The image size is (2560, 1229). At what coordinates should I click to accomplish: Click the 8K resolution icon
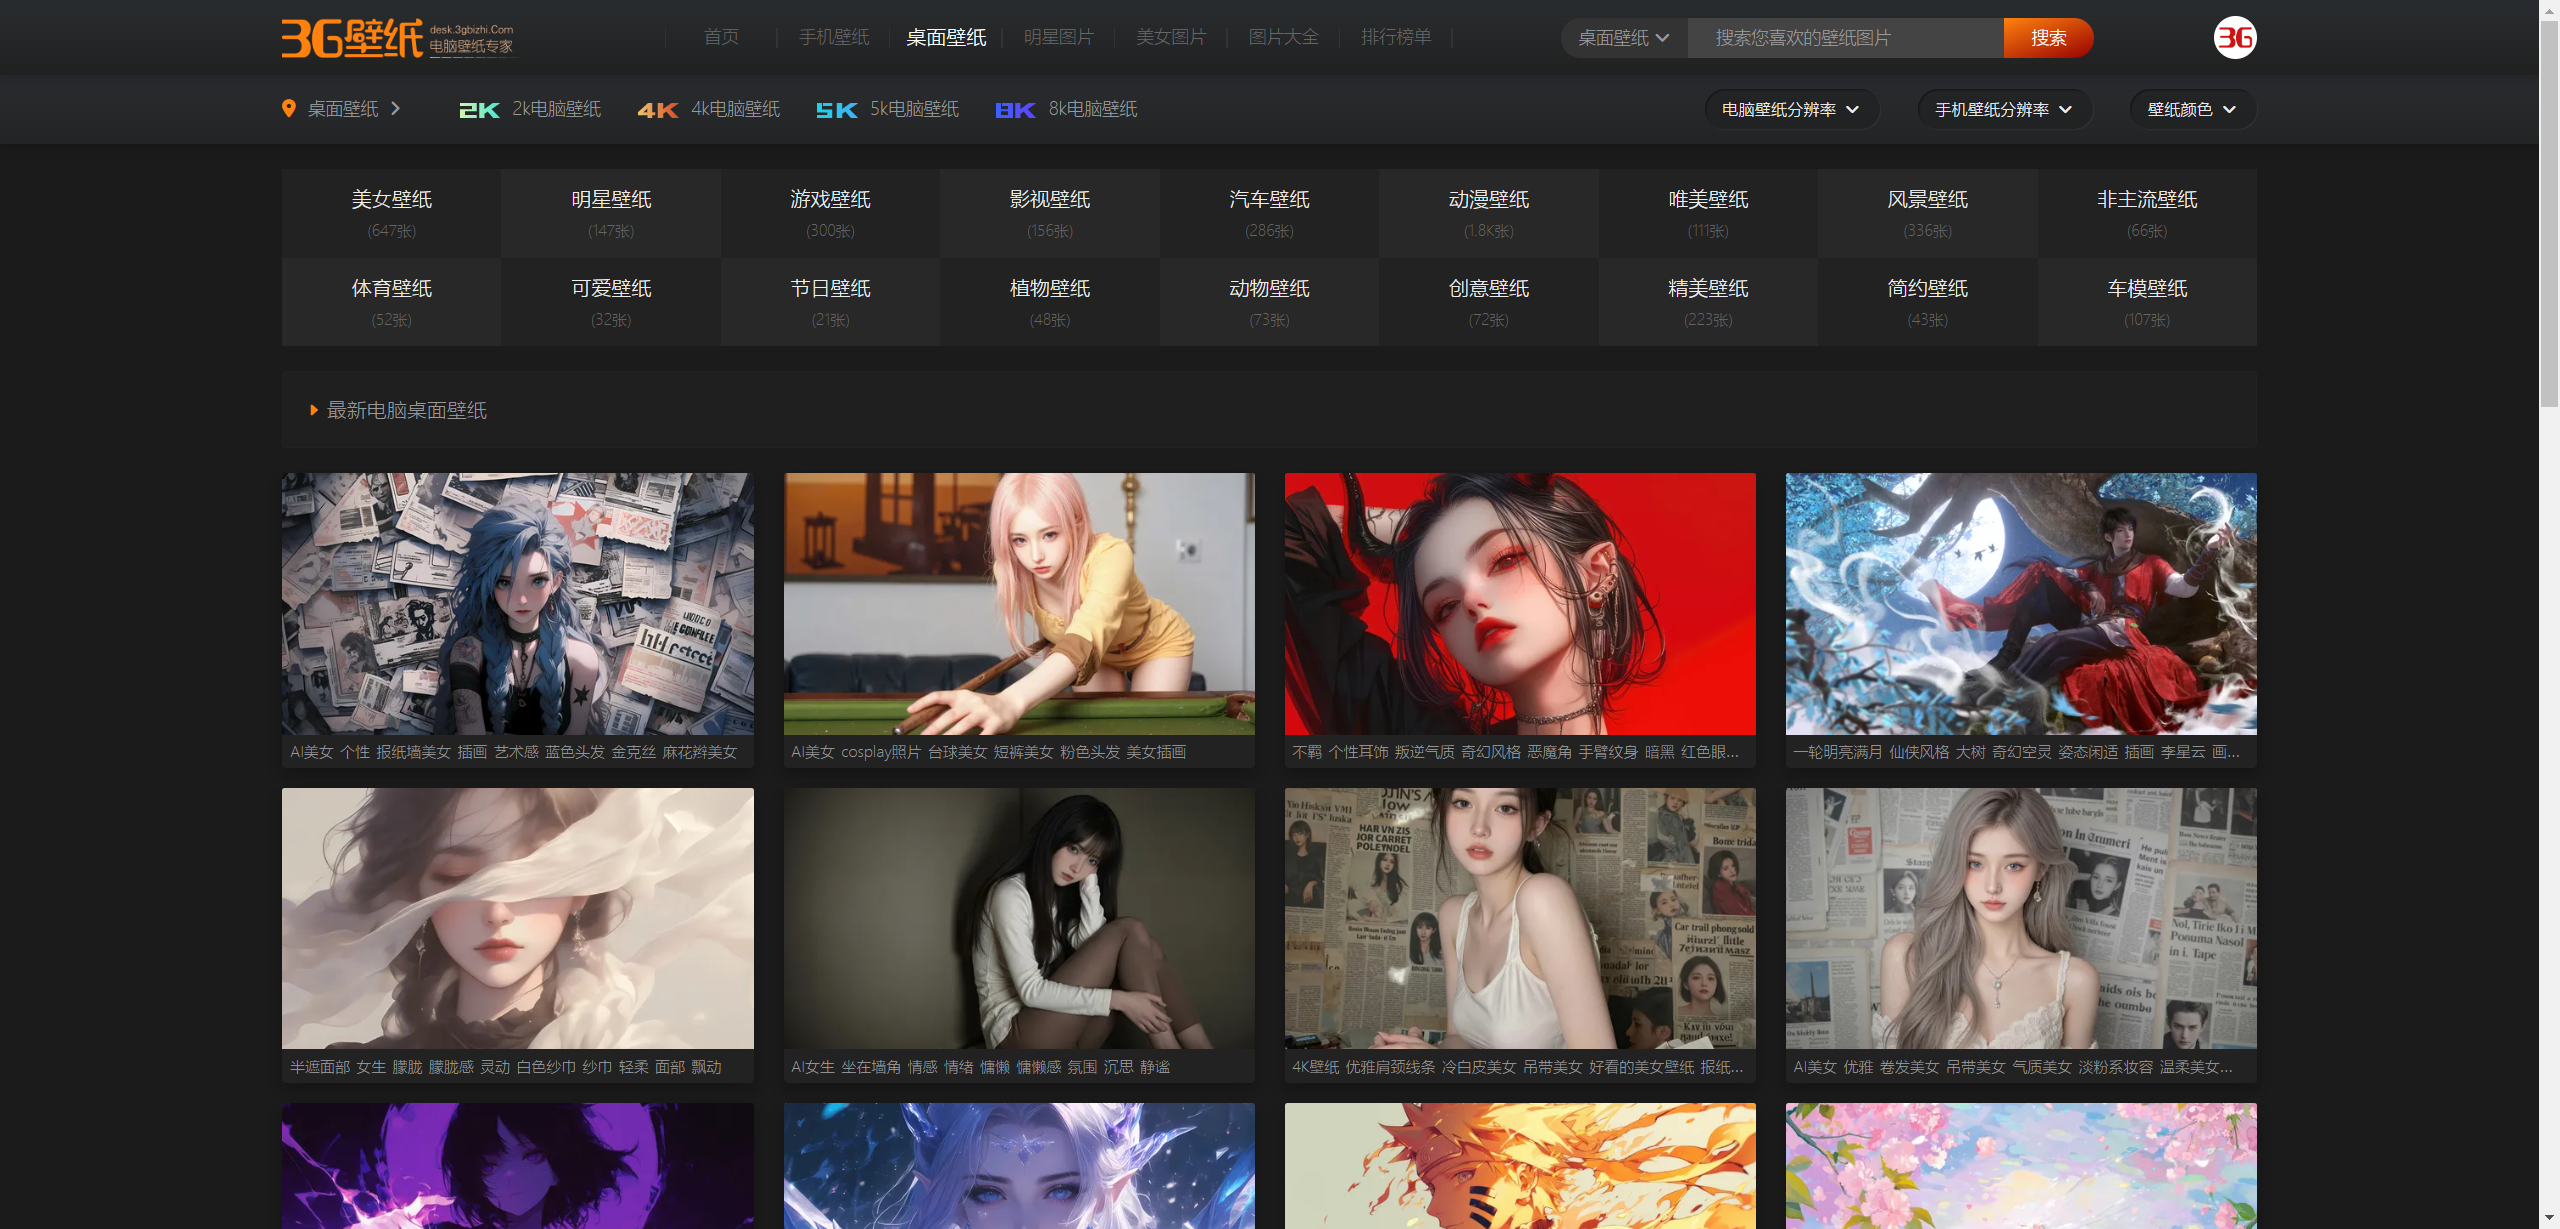1014,110
